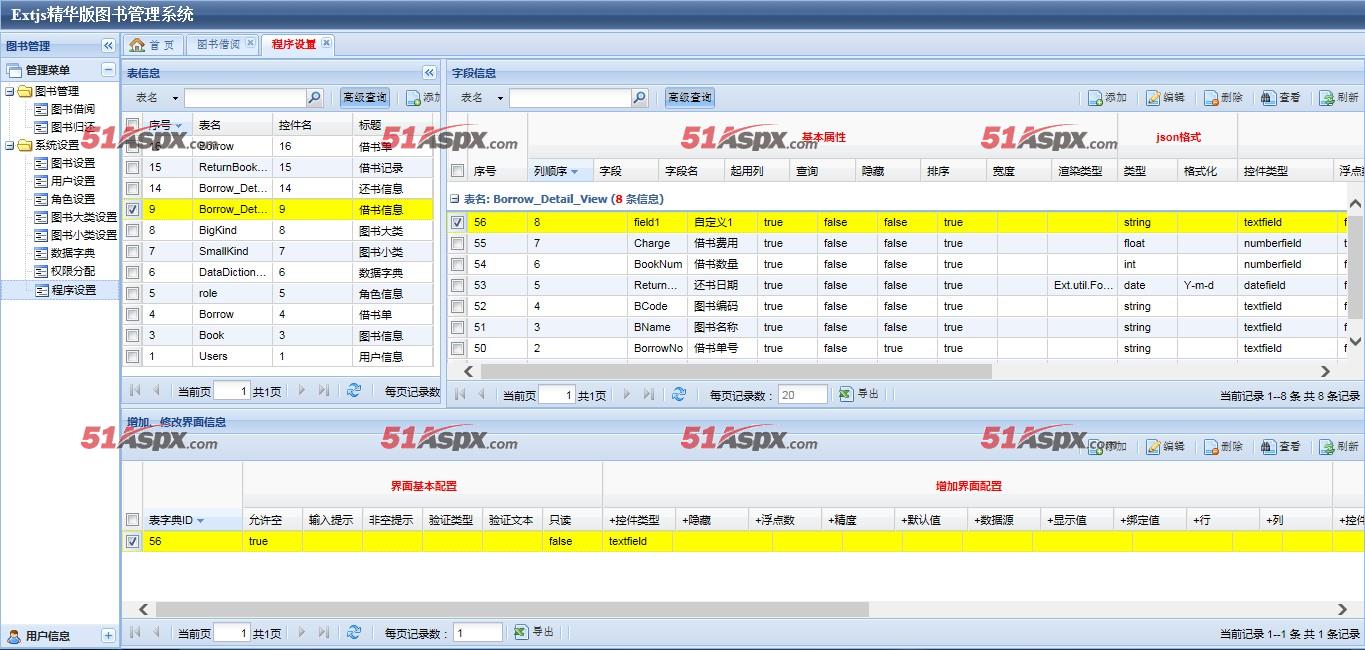The height and width of the screenshot is (650, 1365).
Task: Uncheck the field1 row 56 checkbox
Action: 457,223
